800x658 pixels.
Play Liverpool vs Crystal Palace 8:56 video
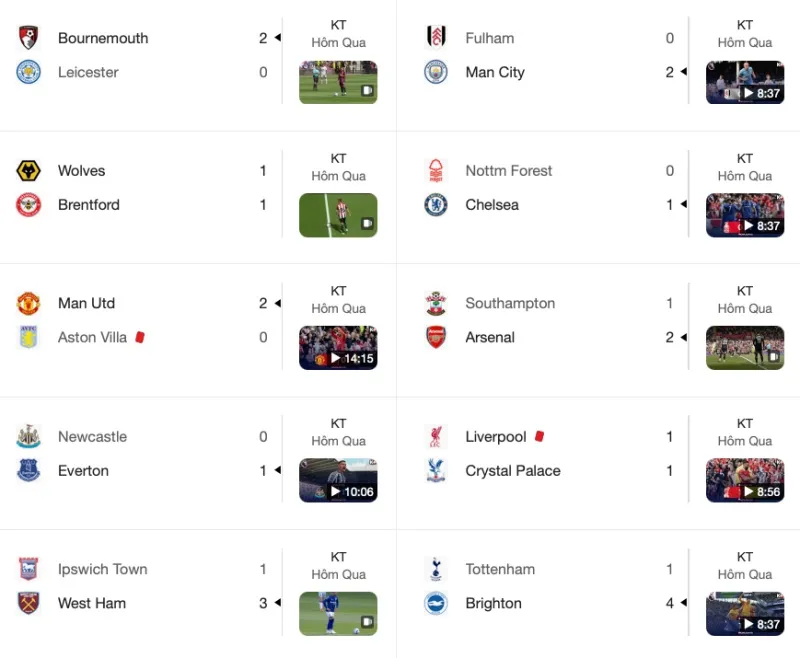click(745, 480)
